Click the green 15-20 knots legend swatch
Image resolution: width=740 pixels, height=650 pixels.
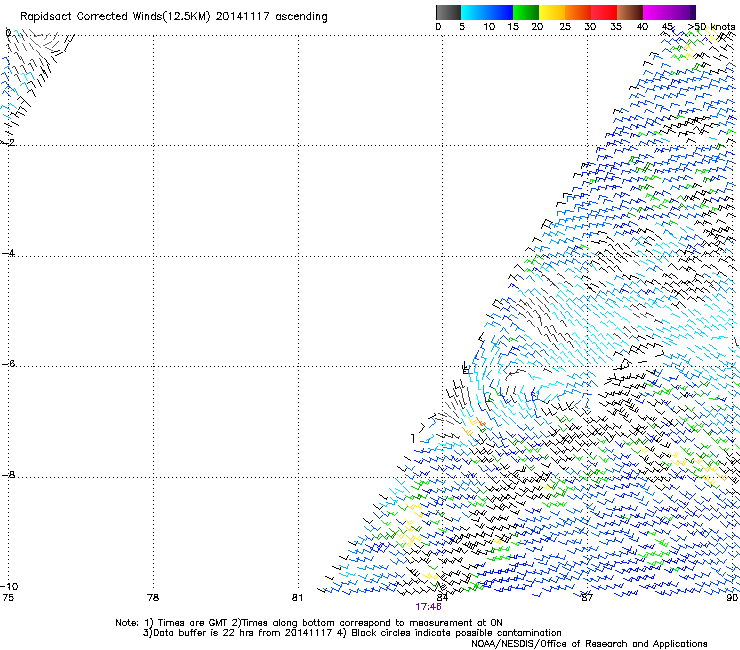pyautogui.click(x=526, y=12)
